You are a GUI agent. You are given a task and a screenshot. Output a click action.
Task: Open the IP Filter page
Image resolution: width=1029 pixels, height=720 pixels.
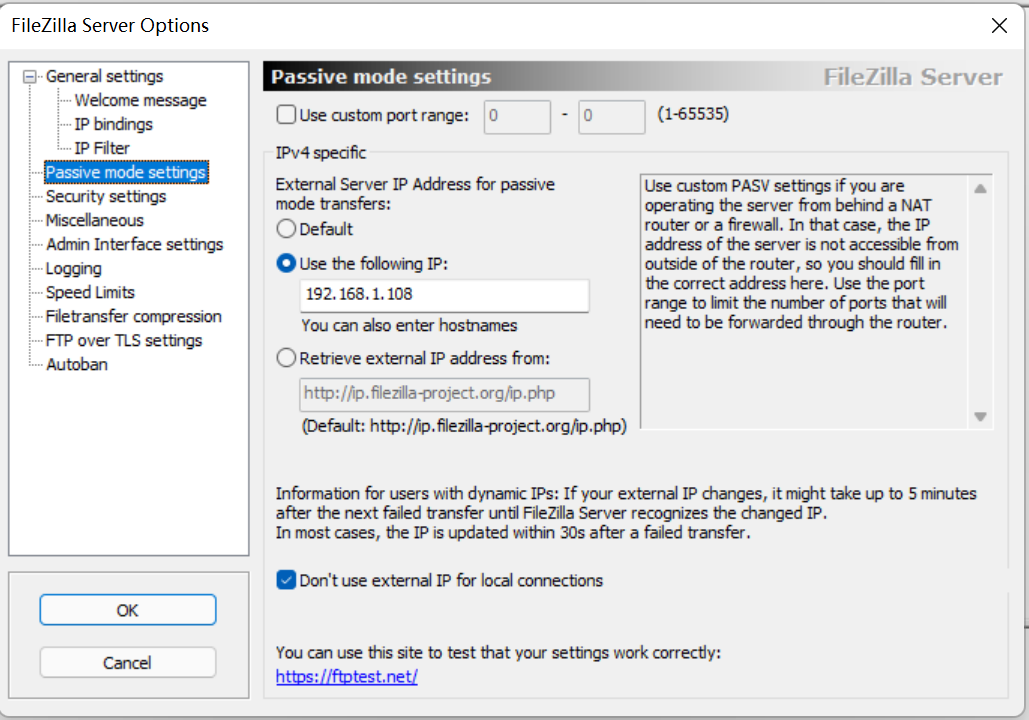click(102, 148)
